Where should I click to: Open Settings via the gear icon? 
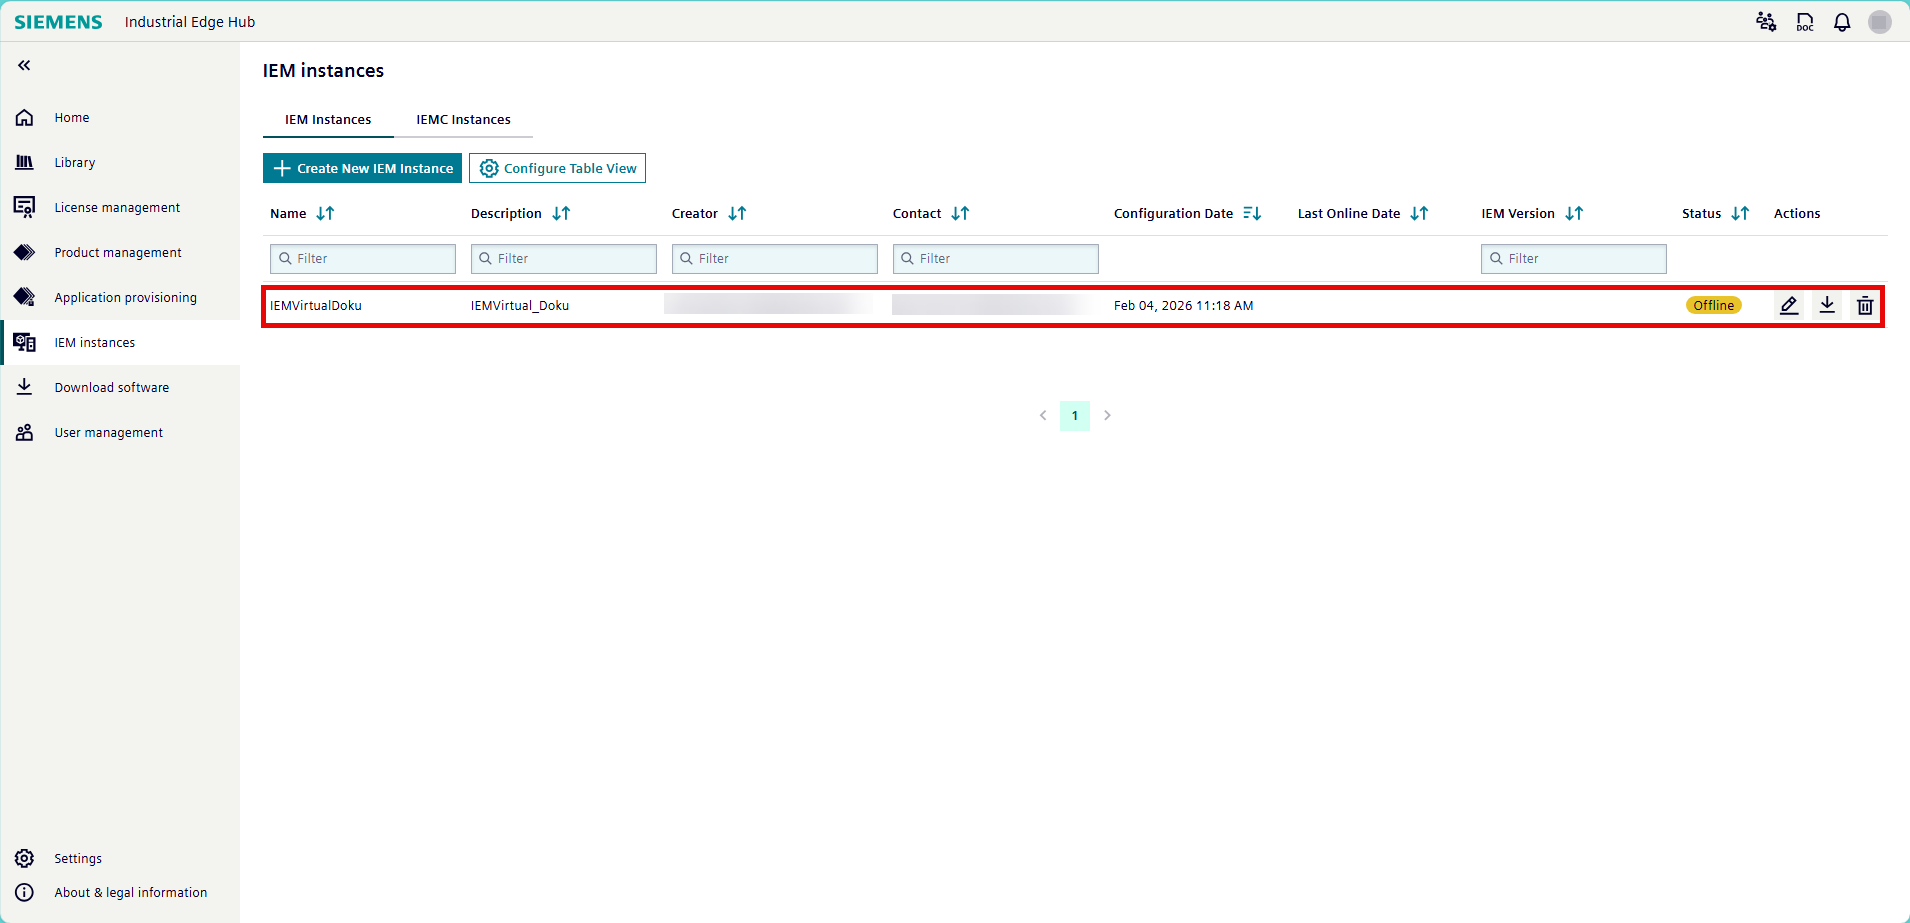(x=24, y=858)
